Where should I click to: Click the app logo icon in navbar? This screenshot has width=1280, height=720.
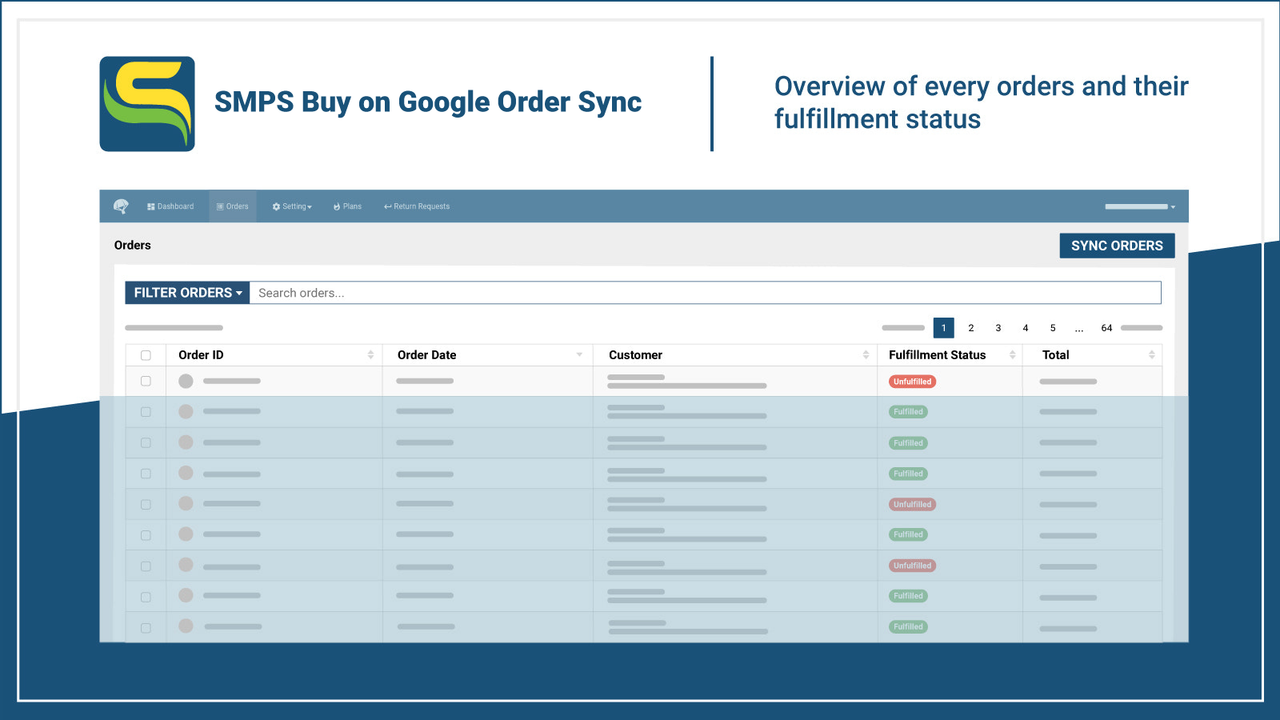[121, 206]
